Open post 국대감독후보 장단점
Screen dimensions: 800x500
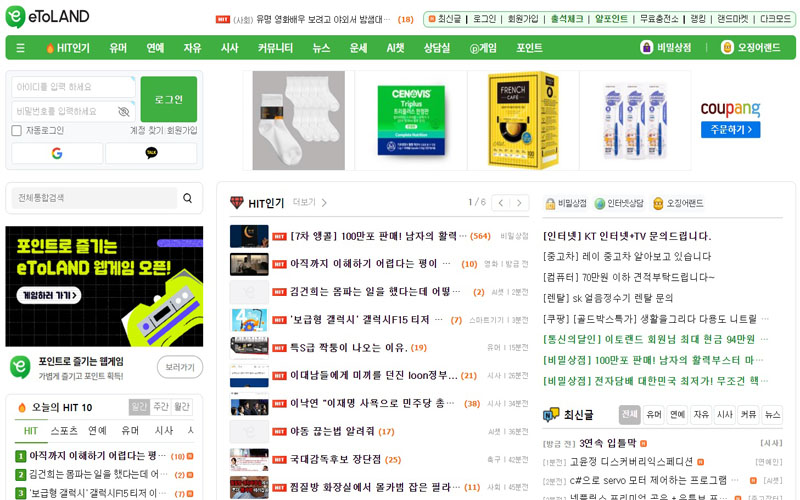[x=336, y=460]
